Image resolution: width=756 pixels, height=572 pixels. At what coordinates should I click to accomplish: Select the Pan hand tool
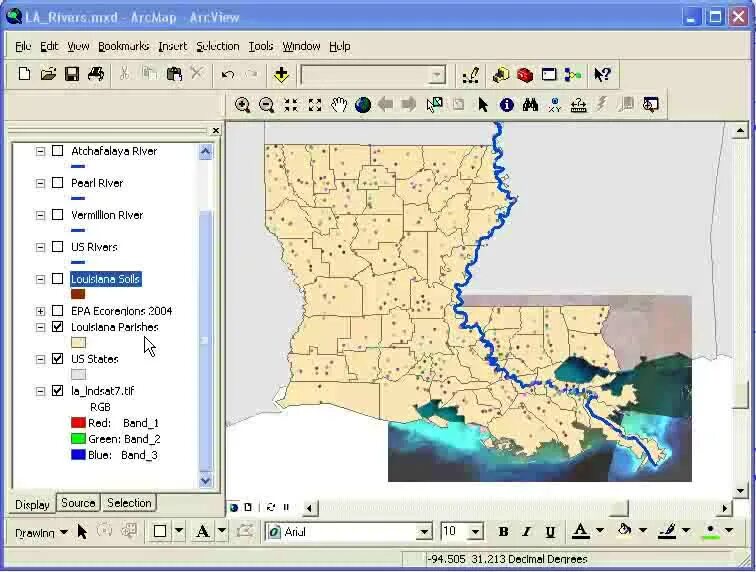pyautogui.click(x=339, y=105)
